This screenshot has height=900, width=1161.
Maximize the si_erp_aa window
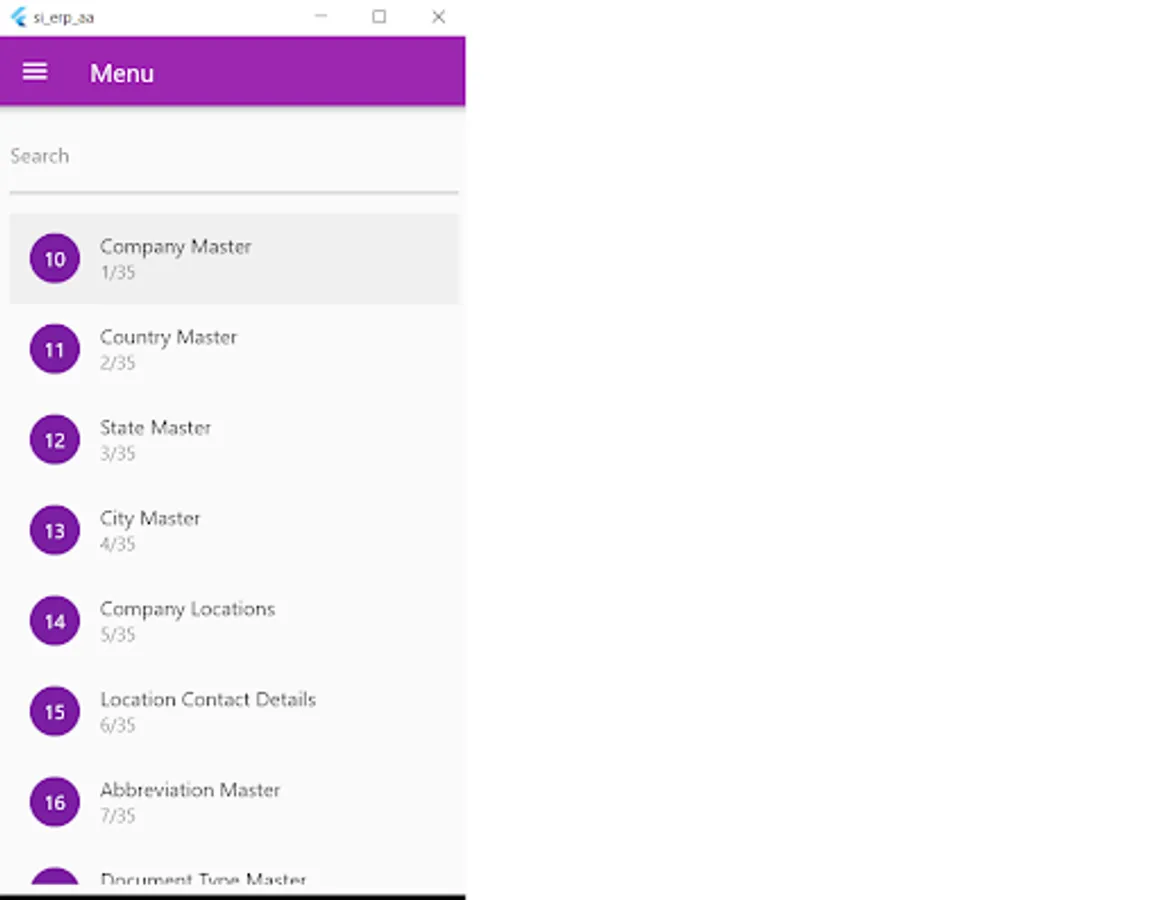coord(379,16)
